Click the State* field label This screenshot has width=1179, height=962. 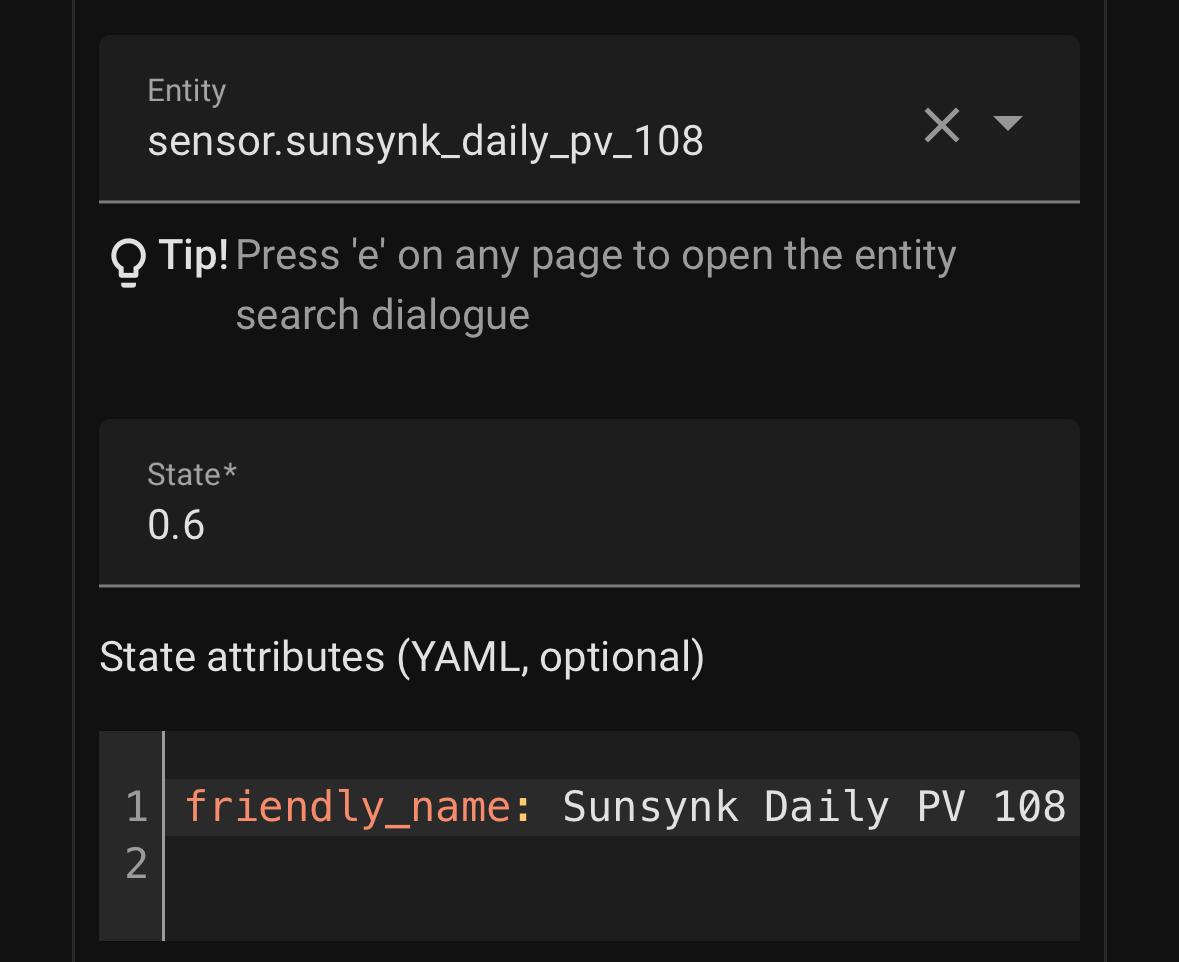coord(192,475)
